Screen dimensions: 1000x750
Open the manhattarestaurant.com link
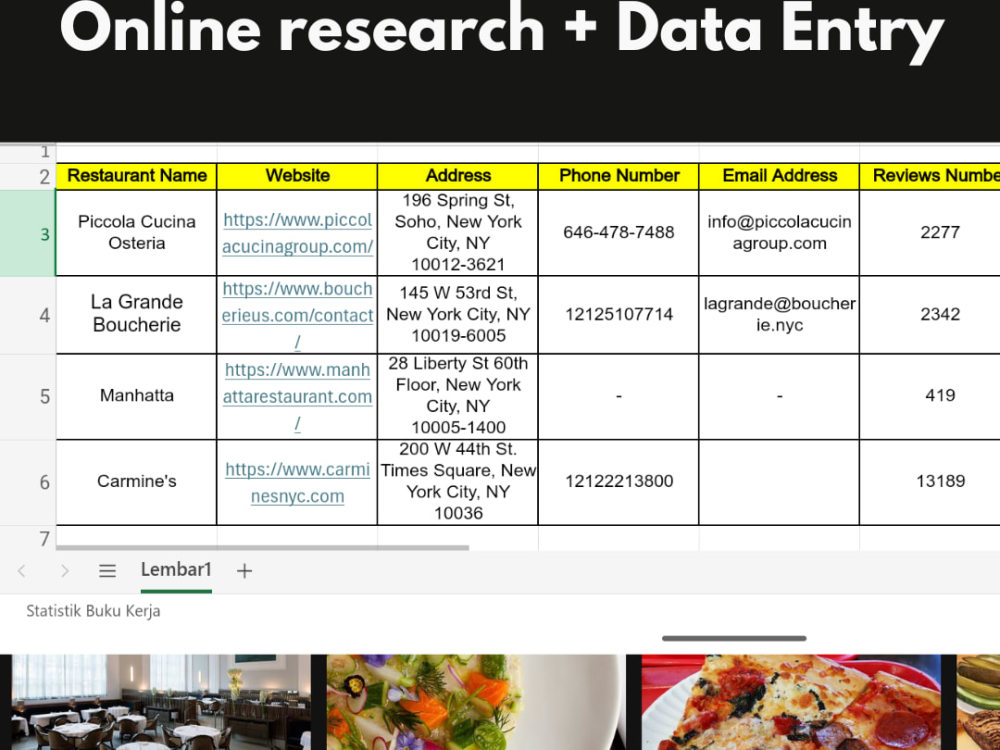(297, 397)
